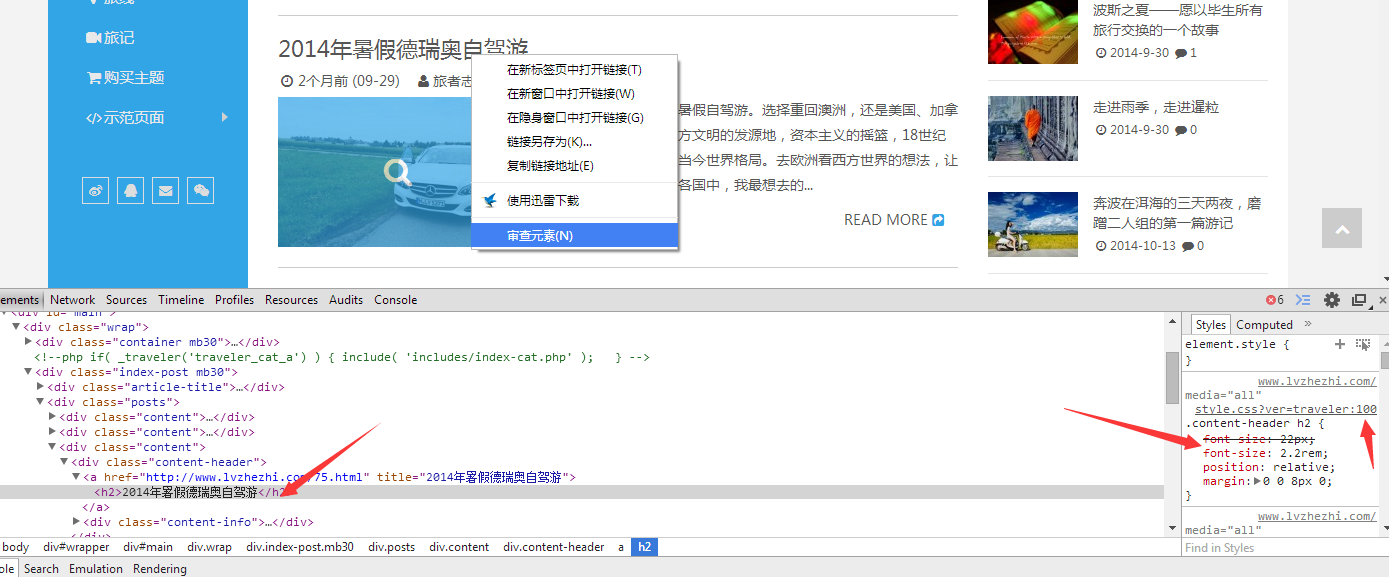This screenshot has width=1389, height=577.
Task: Switch to the Network tab in DevTools
Action: coord(73,300)
